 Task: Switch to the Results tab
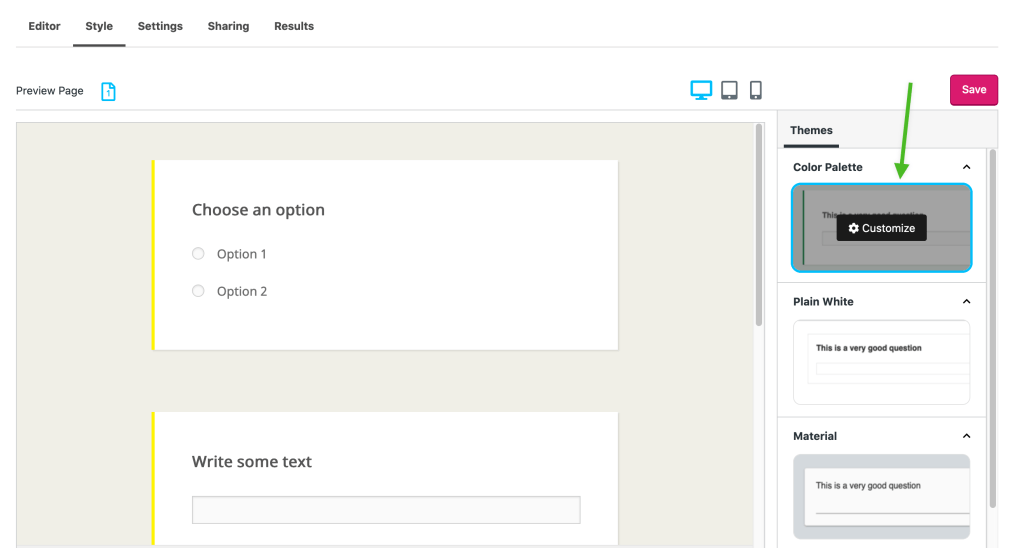click(294, 26)
